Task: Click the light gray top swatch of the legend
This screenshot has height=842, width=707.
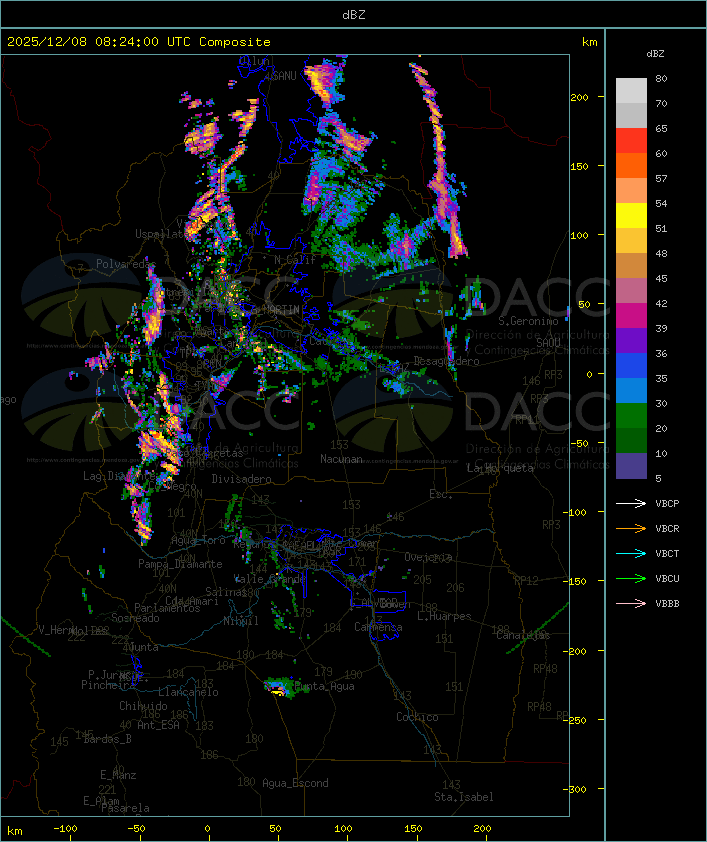Action: [631, 91]
